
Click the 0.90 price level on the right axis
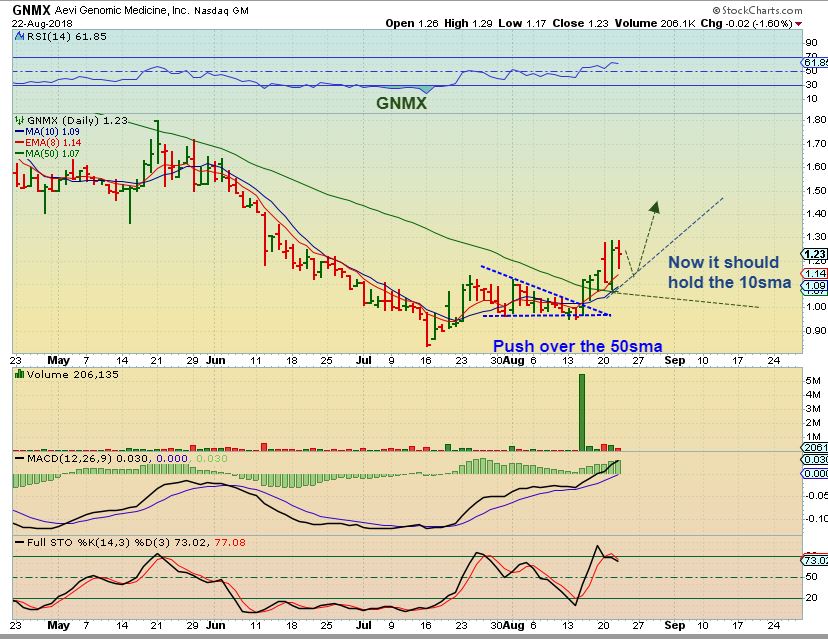tap(816, 331)
